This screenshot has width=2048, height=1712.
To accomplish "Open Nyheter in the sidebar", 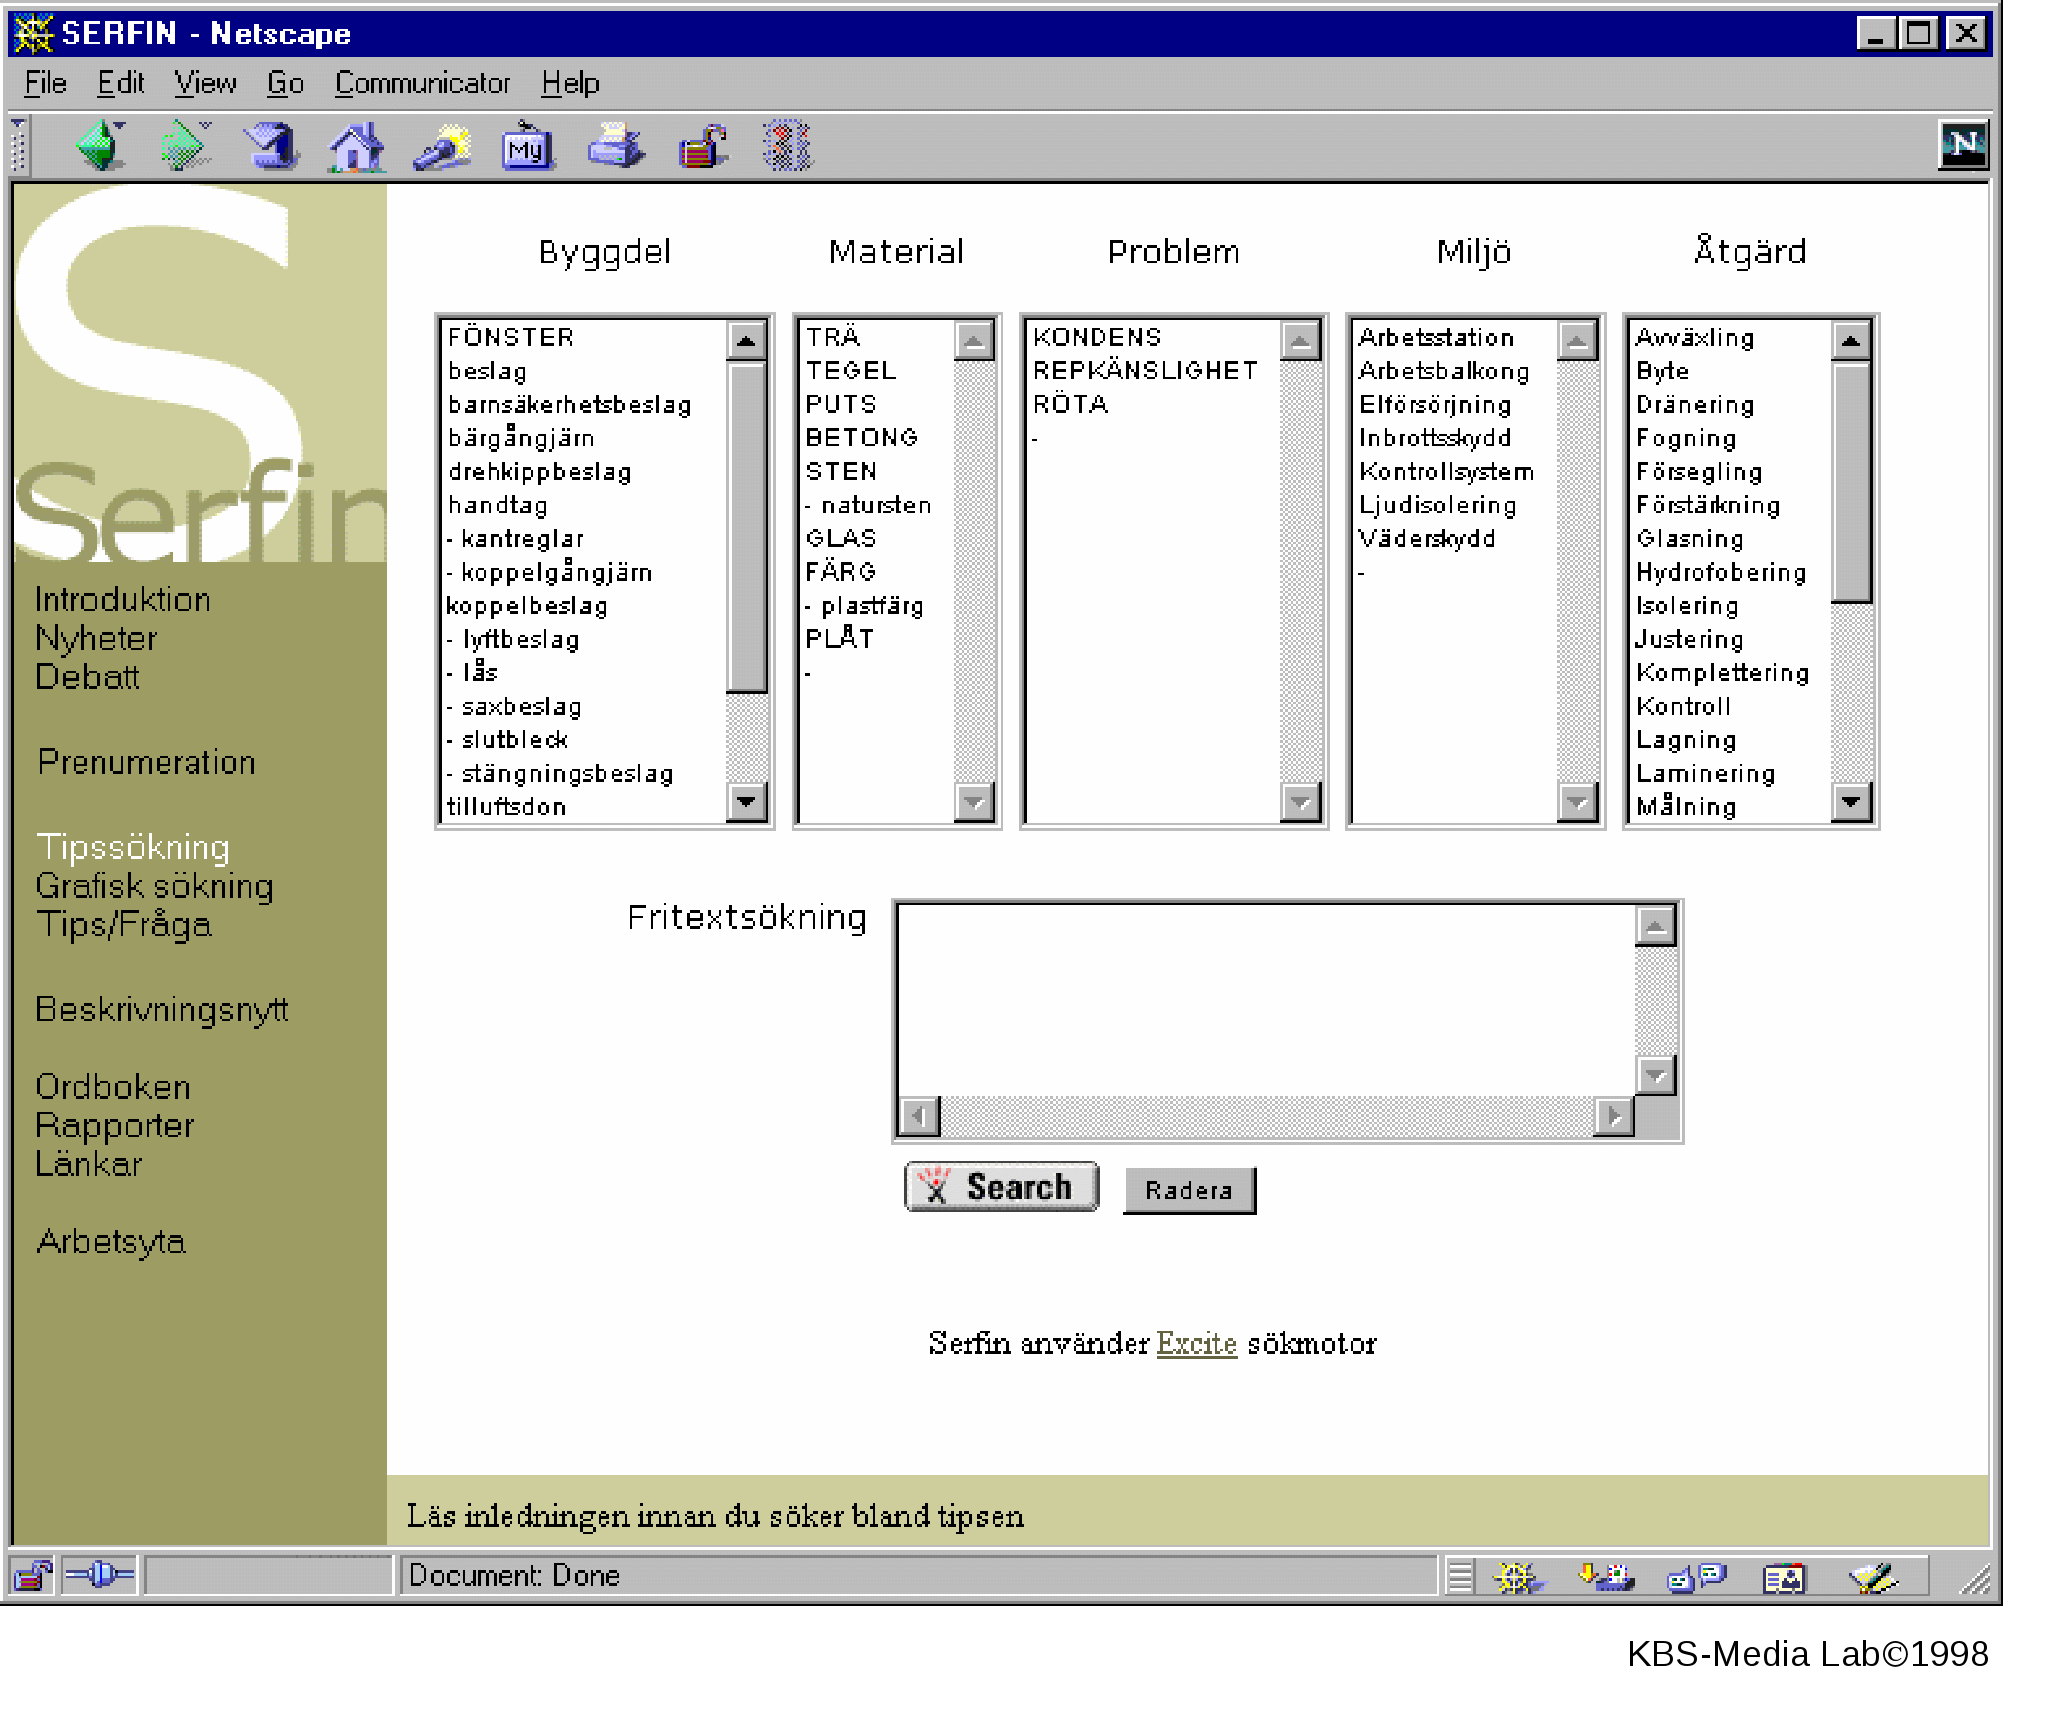I will [x=96, y=639].
